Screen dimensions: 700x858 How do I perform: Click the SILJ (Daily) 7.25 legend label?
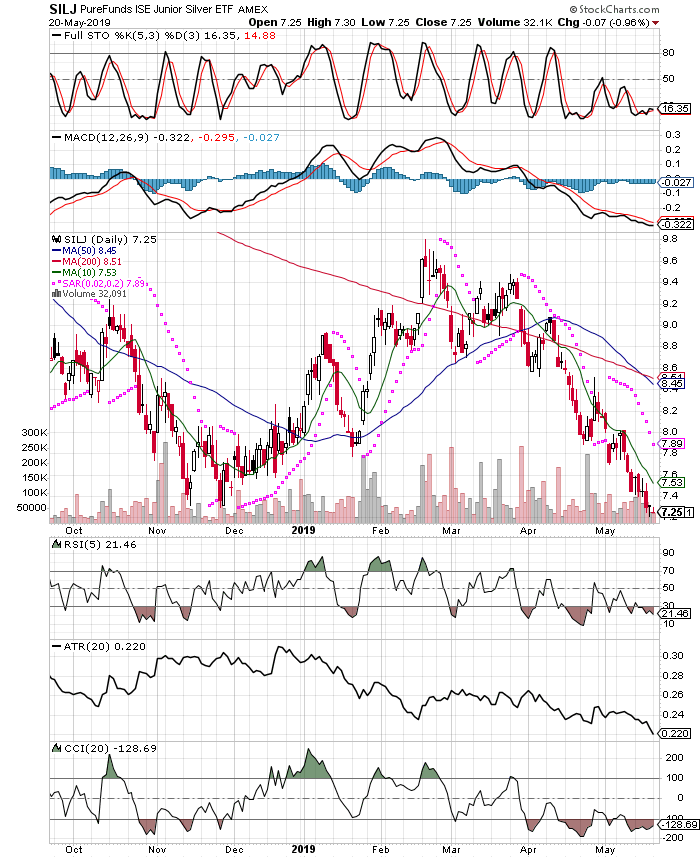[x=111, y=239]
